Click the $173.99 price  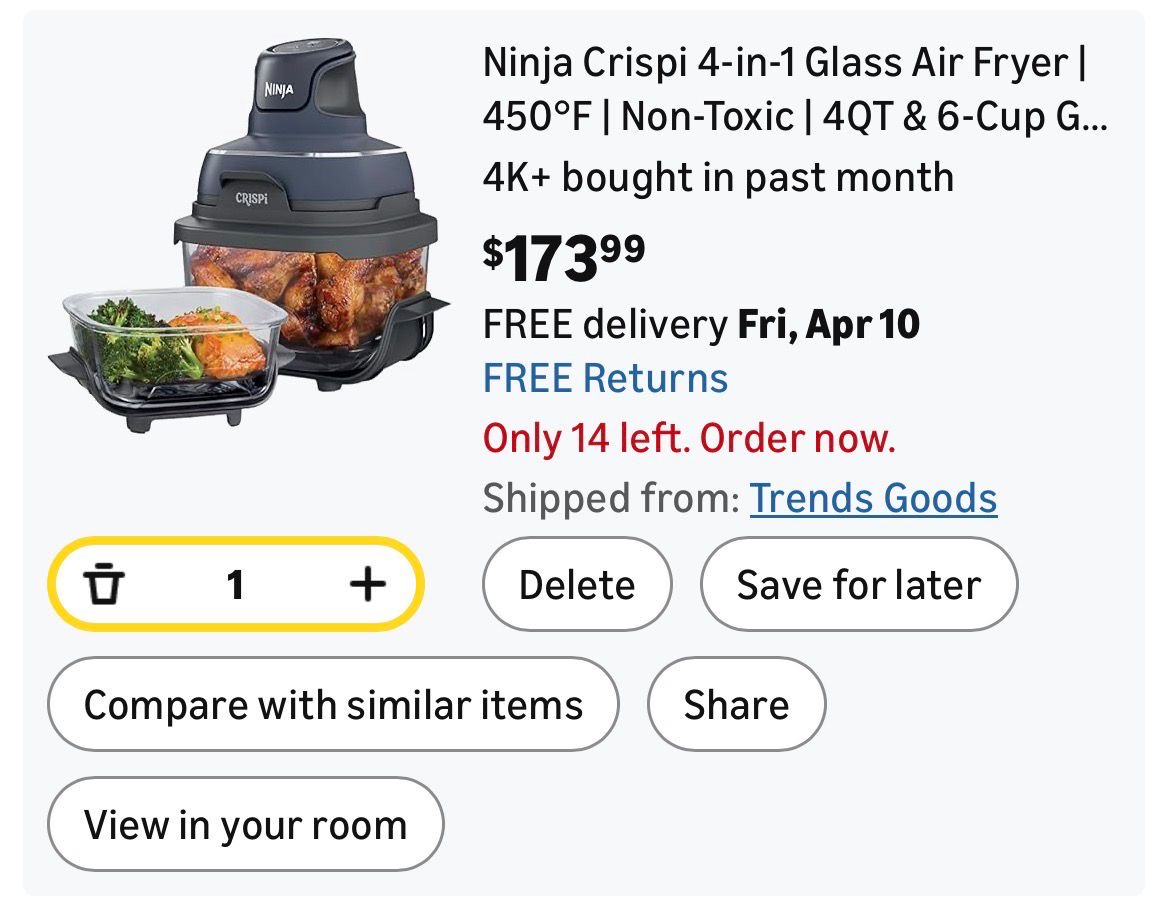pyautogui.click(x=564, y=258)
